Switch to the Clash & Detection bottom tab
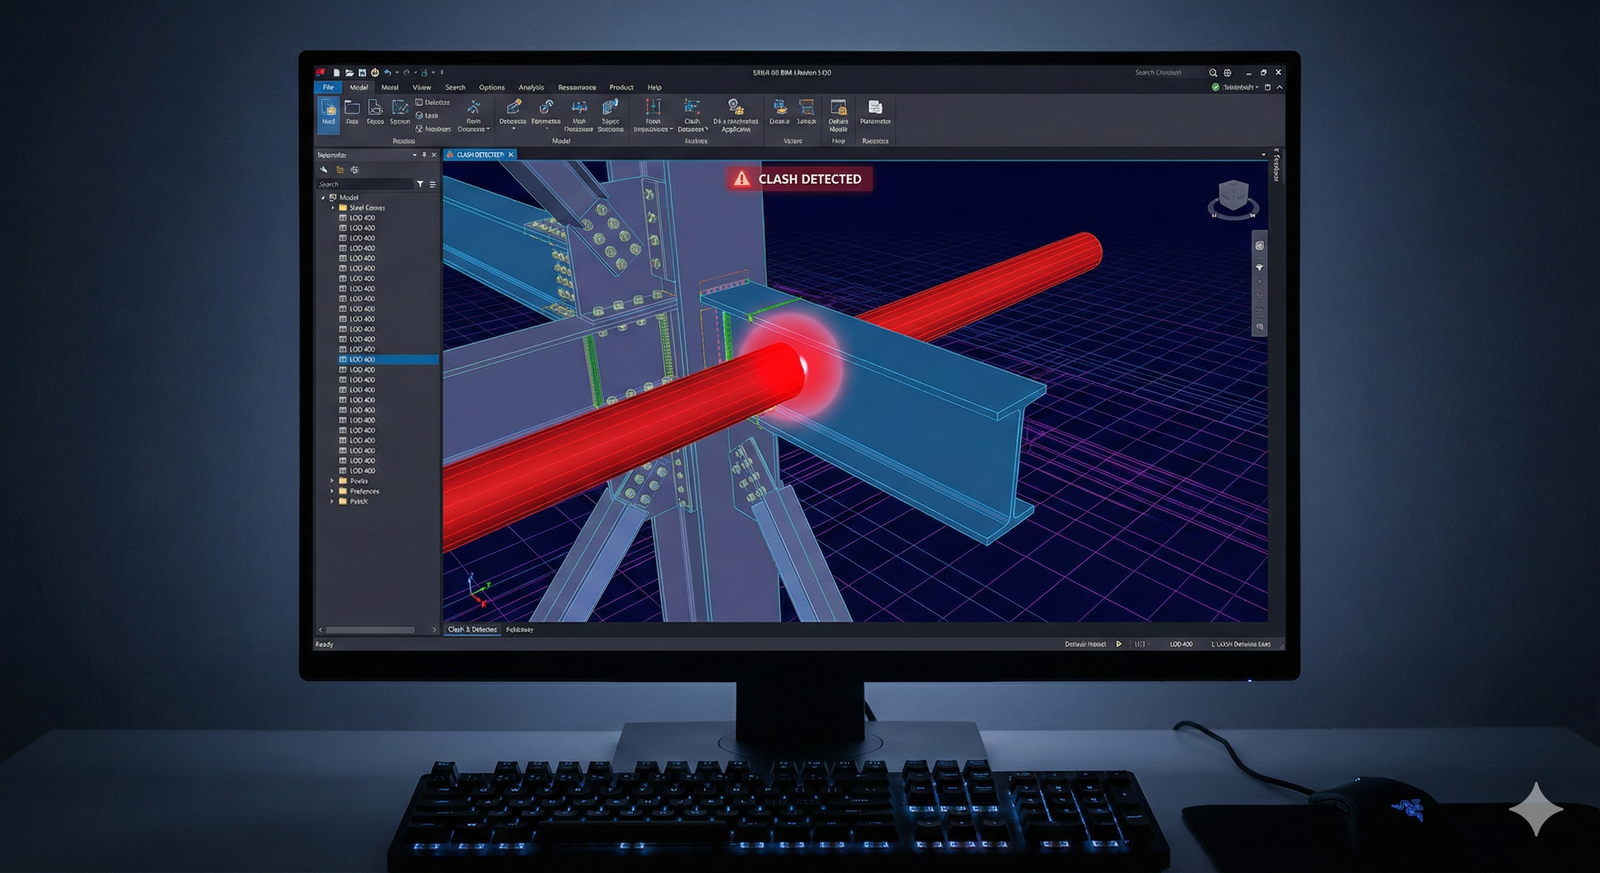Viewport: 1600px width, 873px height. 472,630
